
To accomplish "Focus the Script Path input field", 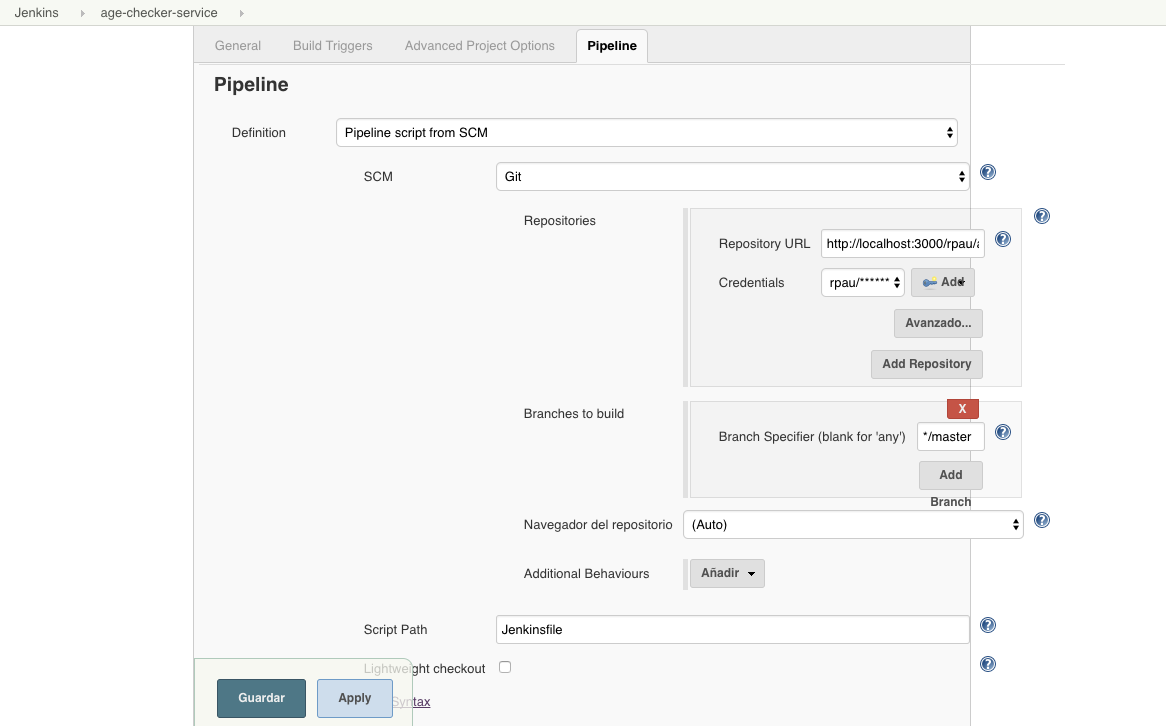I will coord(732,629).
